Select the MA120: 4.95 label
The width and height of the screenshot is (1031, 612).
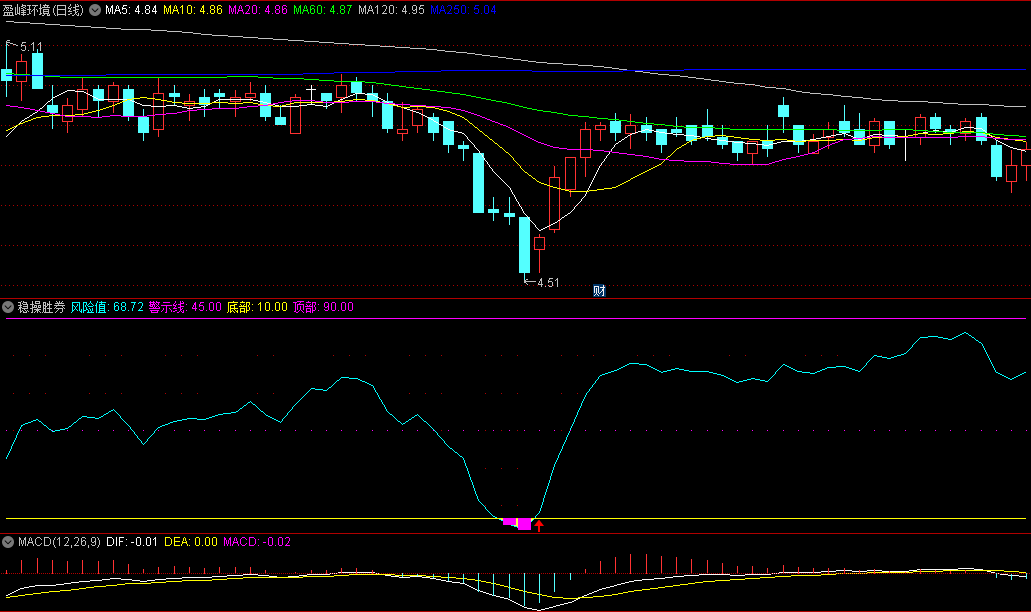point(391,10)
